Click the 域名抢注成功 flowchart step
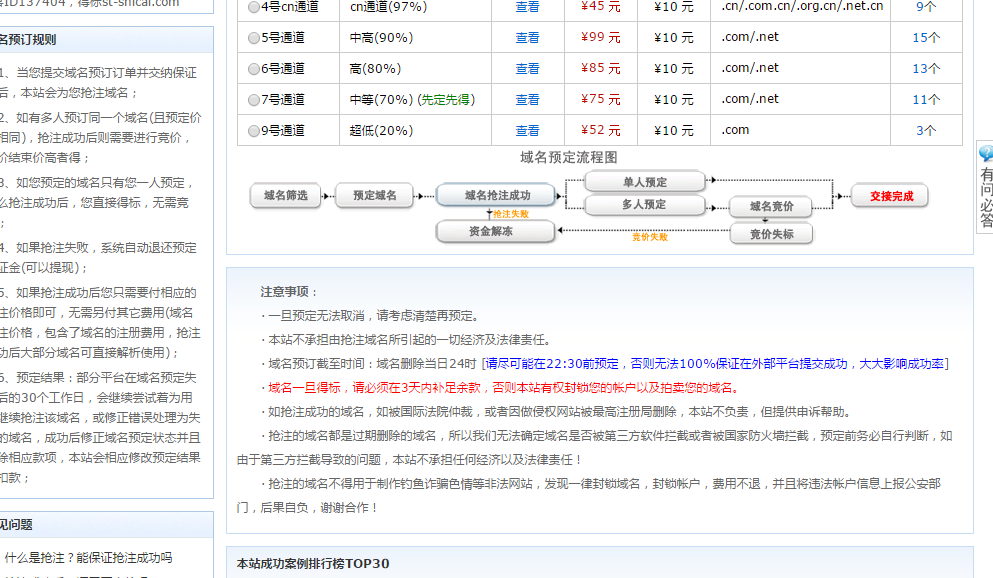The image size is (993, 578). 497,196
